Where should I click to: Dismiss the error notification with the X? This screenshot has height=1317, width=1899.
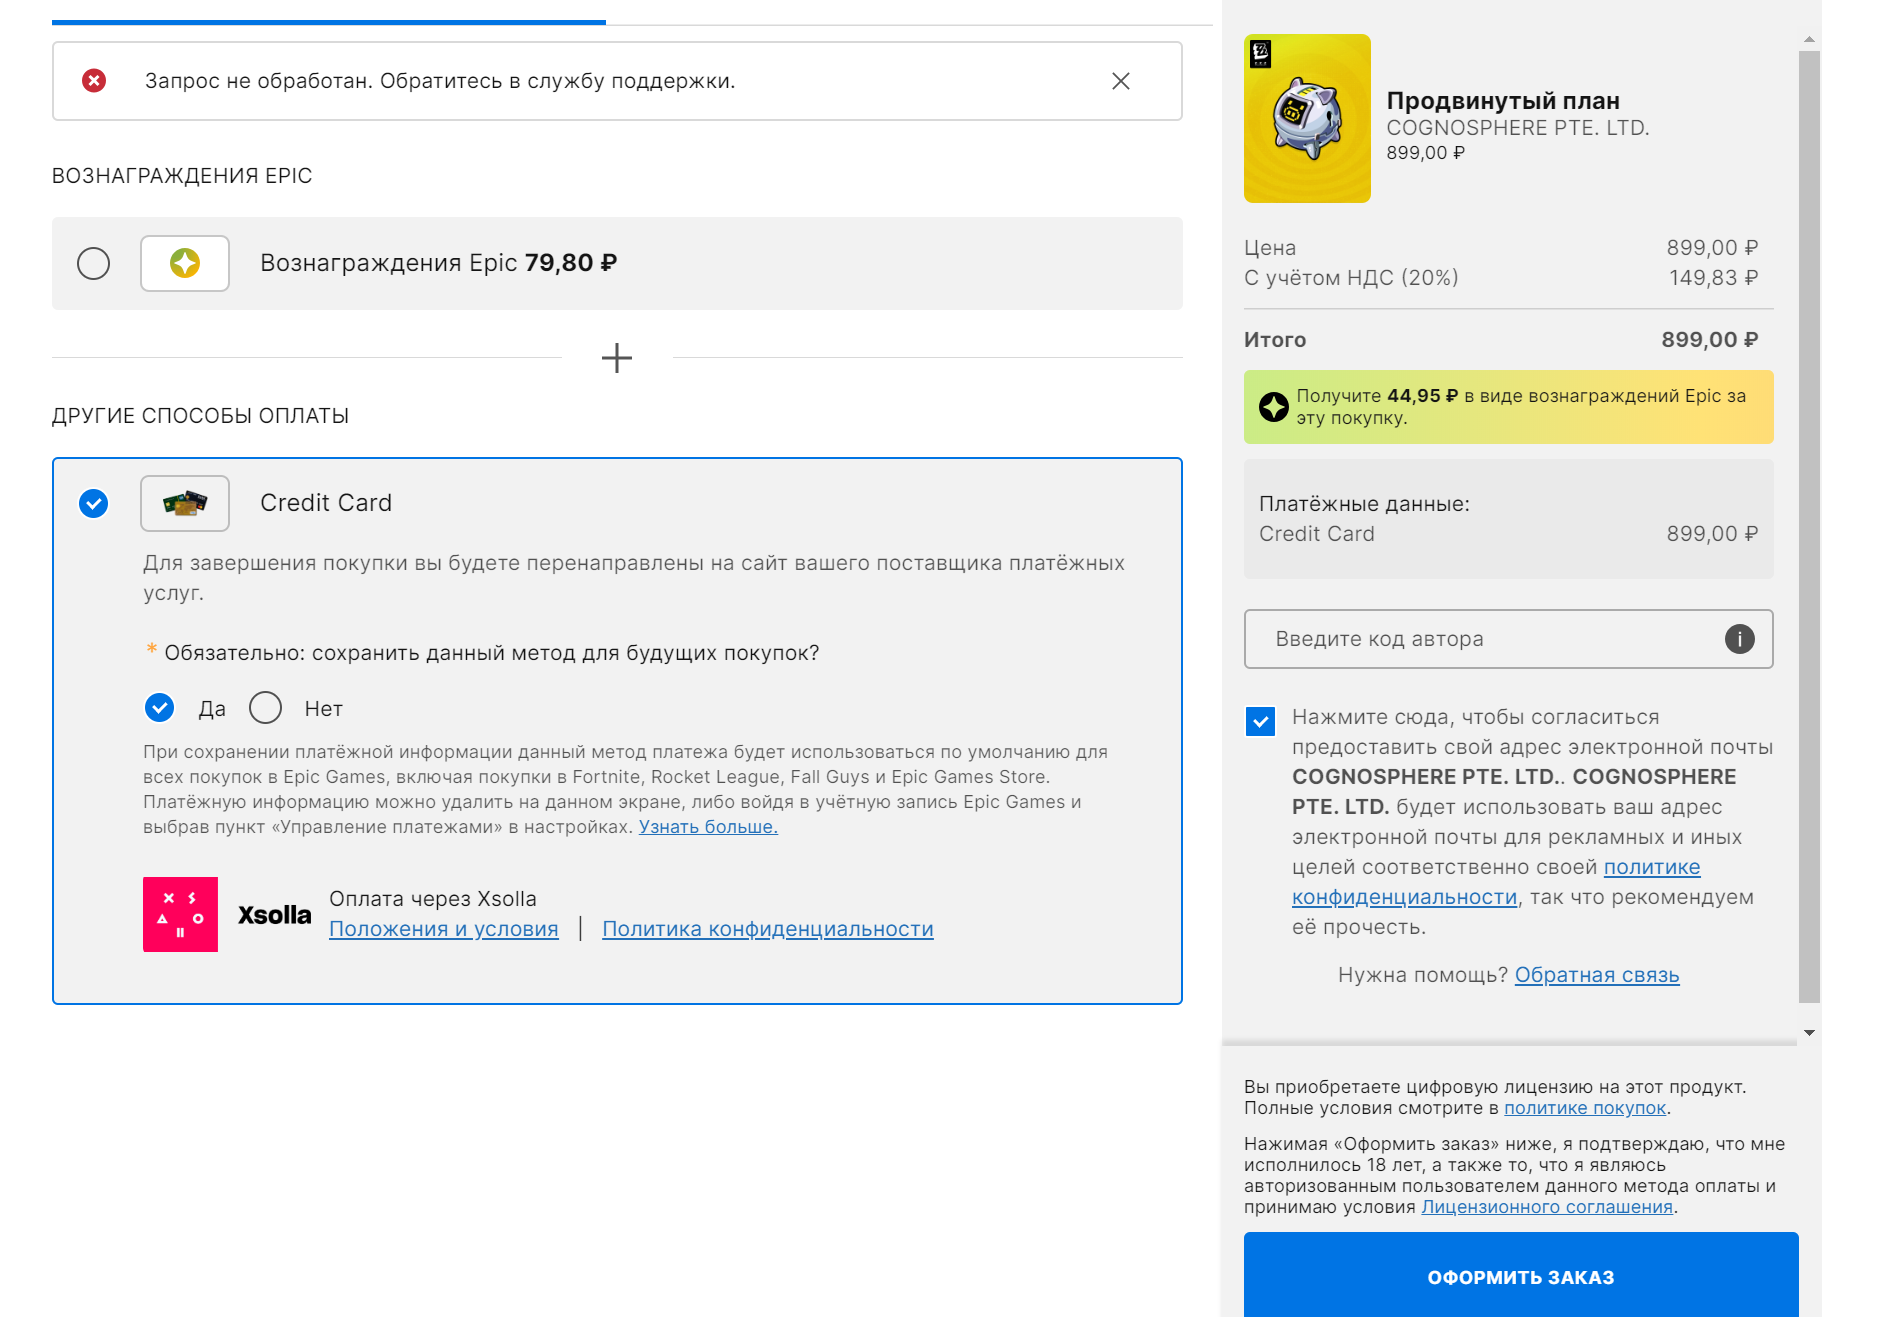coord(1120,81)
